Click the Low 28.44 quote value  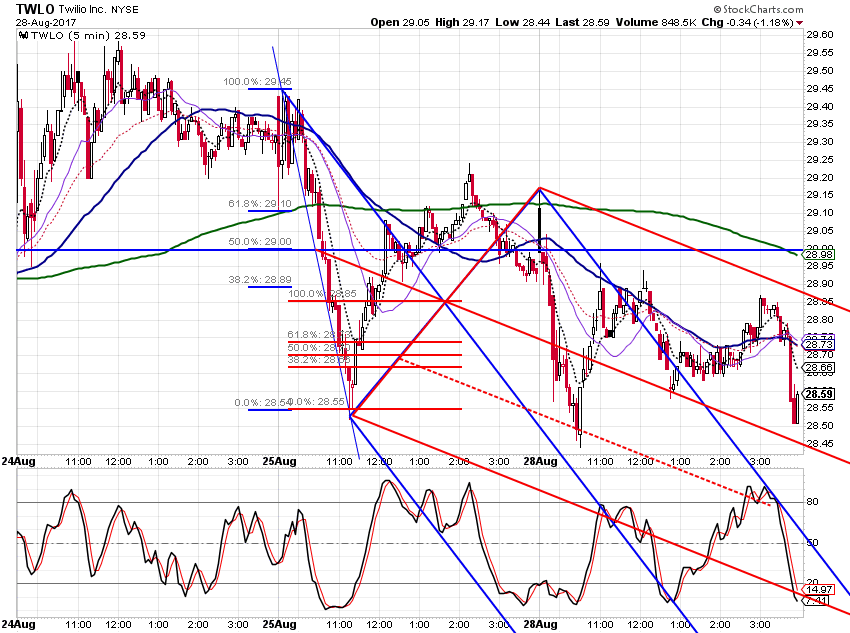coord(523,23)
